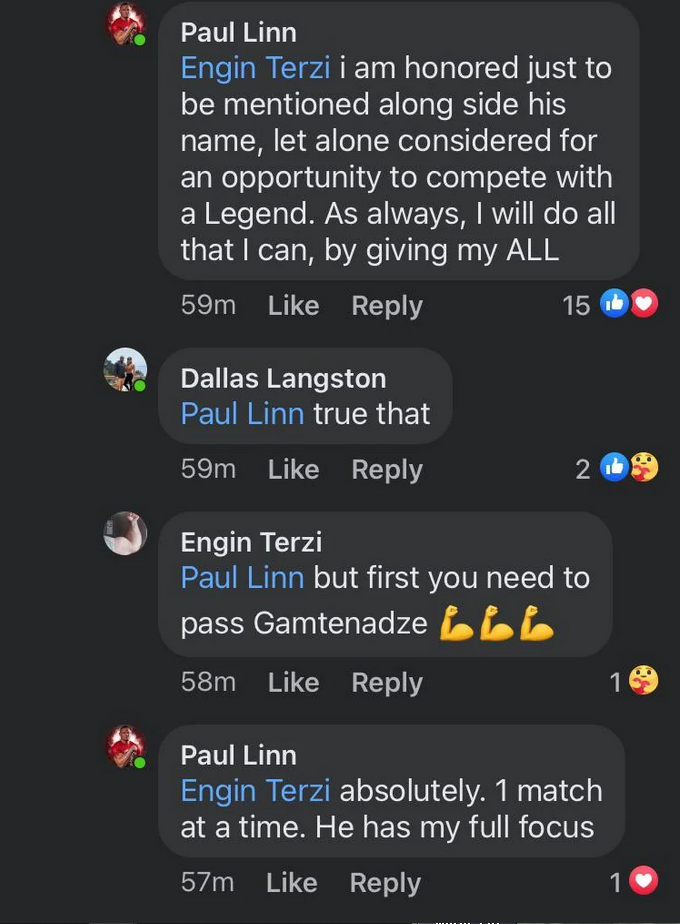Like Engin Terzi's Gamtenadze comment

pyautogui.click(x=293, y=682)
